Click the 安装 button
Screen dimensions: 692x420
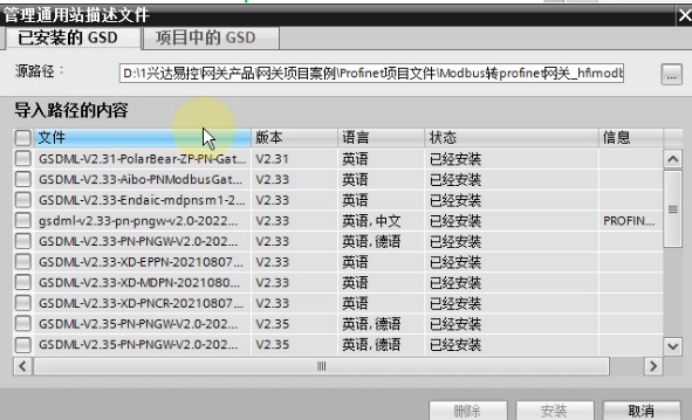(x=554, y=411)
